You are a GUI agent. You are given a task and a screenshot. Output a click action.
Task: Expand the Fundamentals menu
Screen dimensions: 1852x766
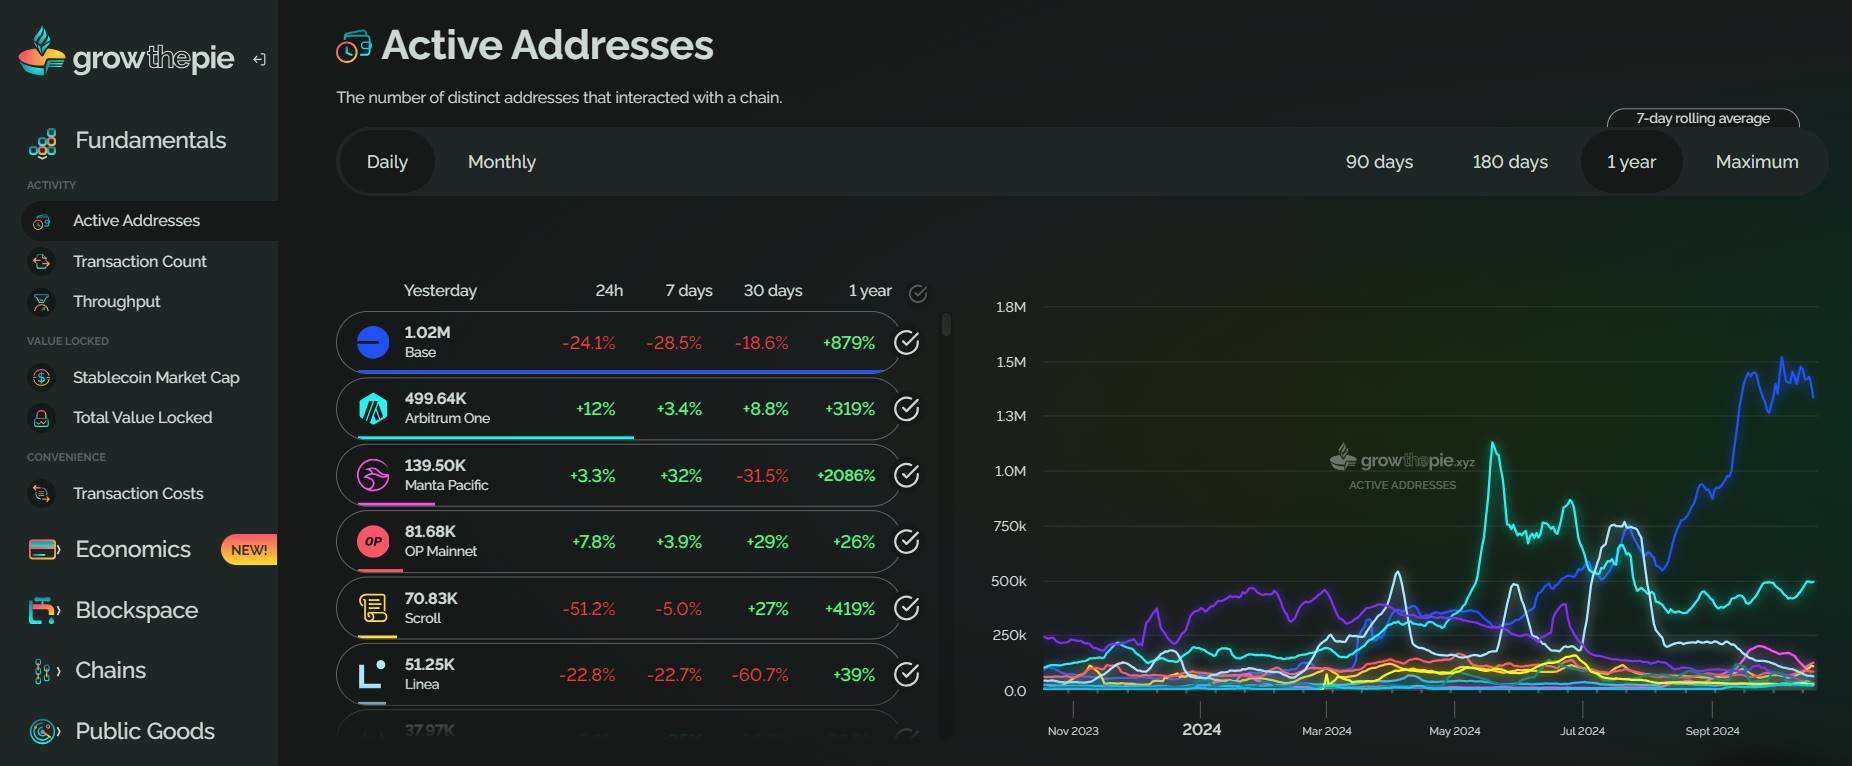pos(150,141)
